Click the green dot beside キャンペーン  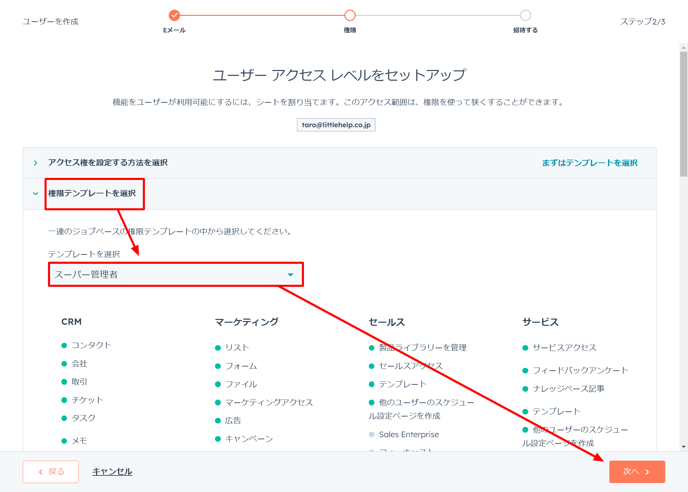click(x=218, y=439)
